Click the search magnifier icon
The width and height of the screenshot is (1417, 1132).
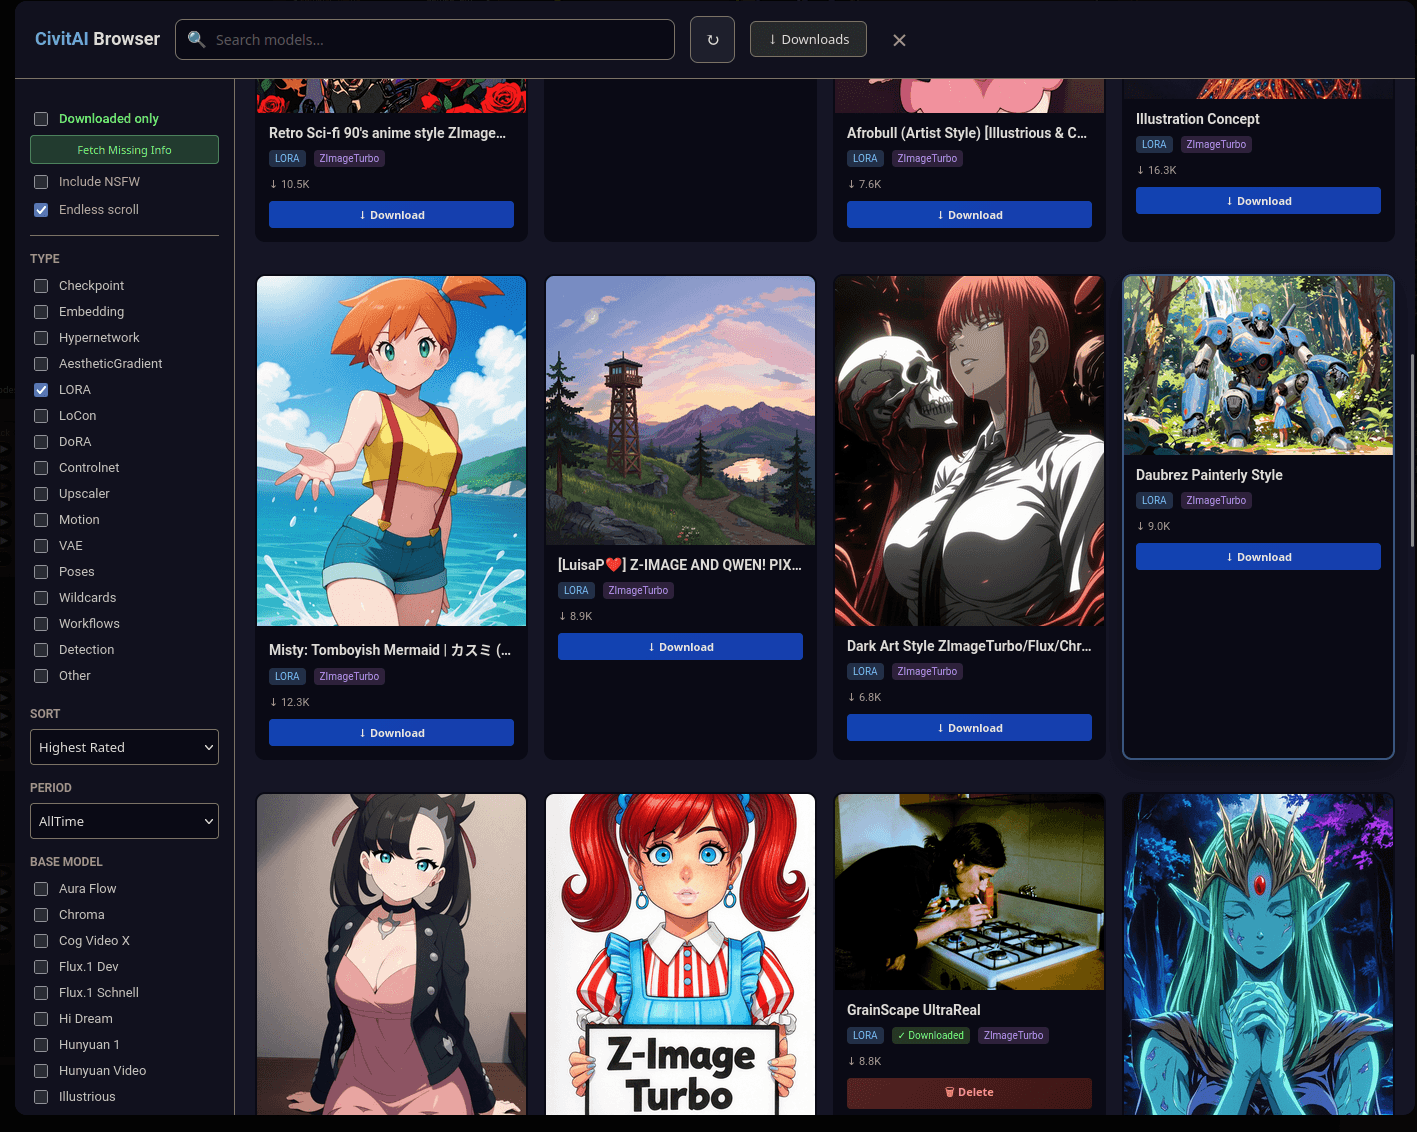pos(197,39)
